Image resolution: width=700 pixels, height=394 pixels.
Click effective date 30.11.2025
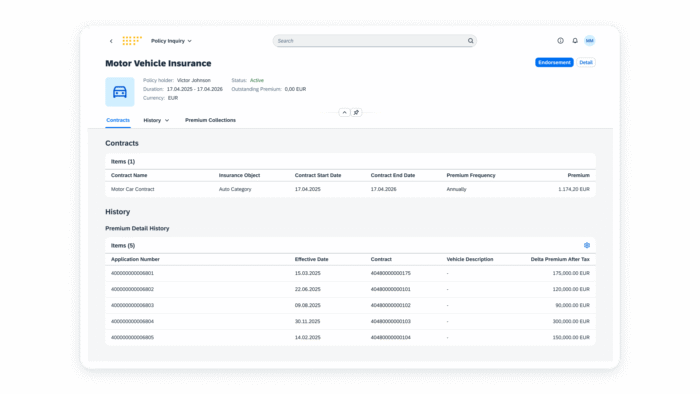308,321
